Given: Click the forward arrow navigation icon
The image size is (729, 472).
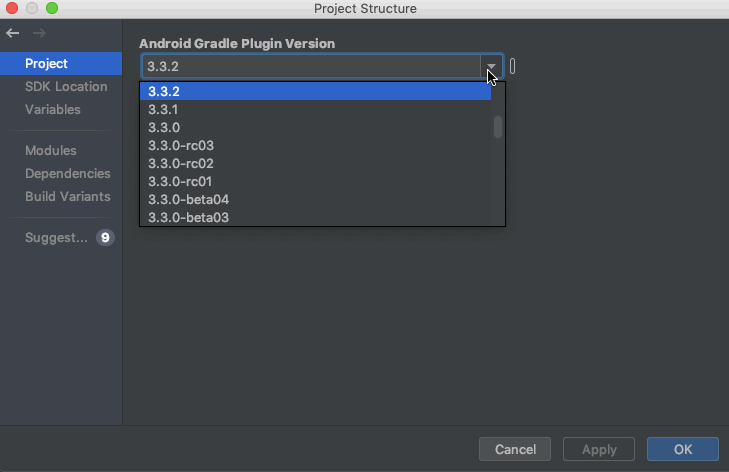Looking at the screenshot, I should pyautogui.click(x=39, y=33).
